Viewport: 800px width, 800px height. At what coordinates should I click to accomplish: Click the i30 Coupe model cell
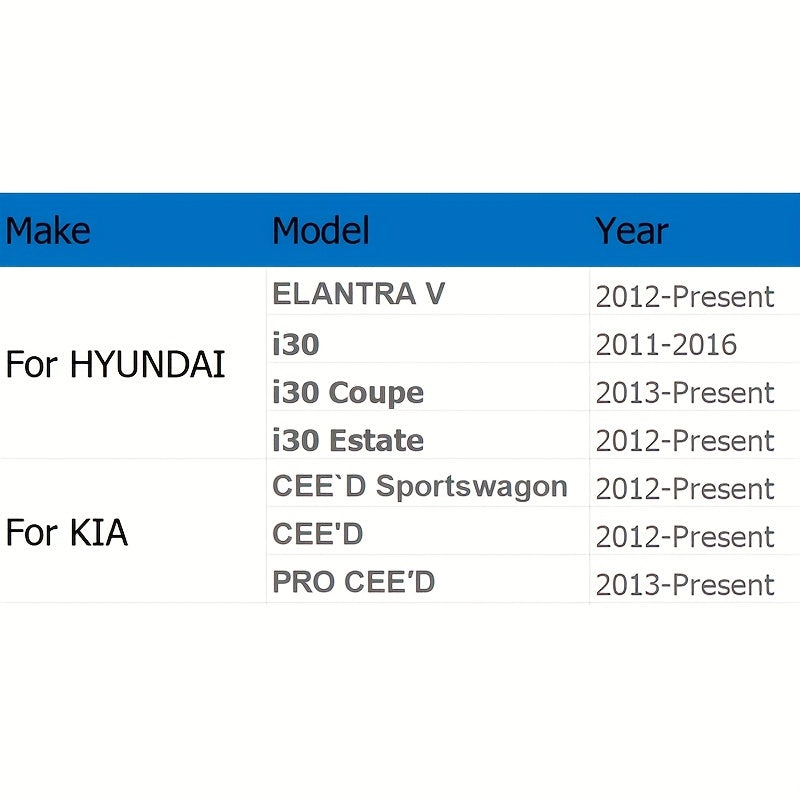[x=348, y=392]
